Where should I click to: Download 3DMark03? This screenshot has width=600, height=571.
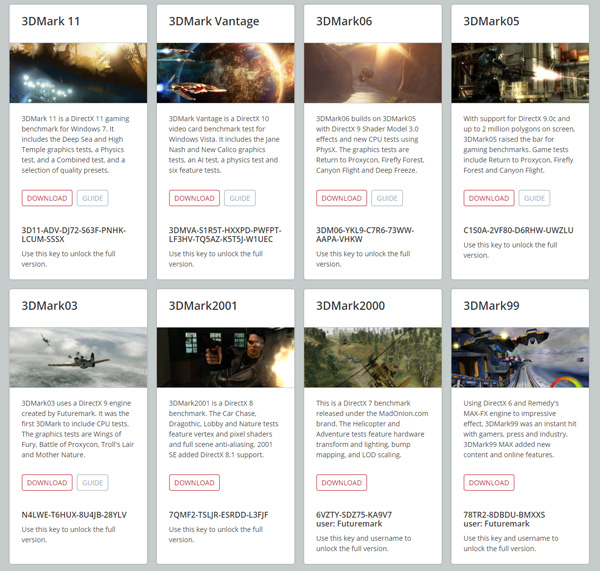pyautogui.click(x=47, y=483)
